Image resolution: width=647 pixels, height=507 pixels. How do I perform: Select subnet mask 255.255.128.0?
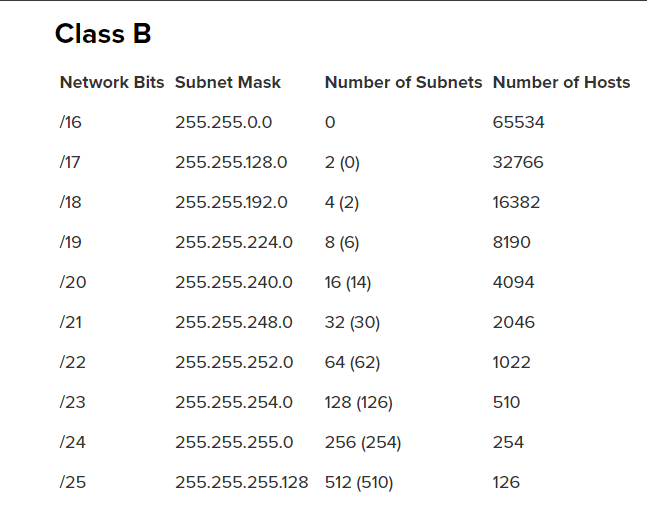point(231,163)
